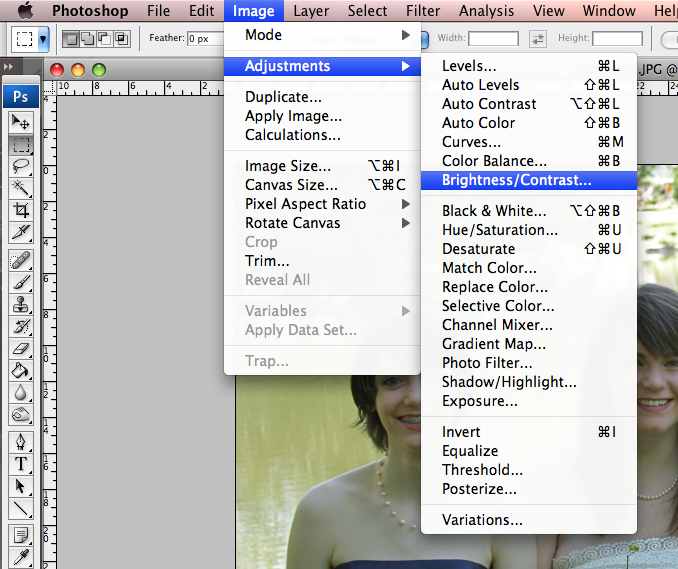The height and width of the screenshot is (569, 678).
Task: Select the Horizontal Type tool
Action: [x=20, y=464]
